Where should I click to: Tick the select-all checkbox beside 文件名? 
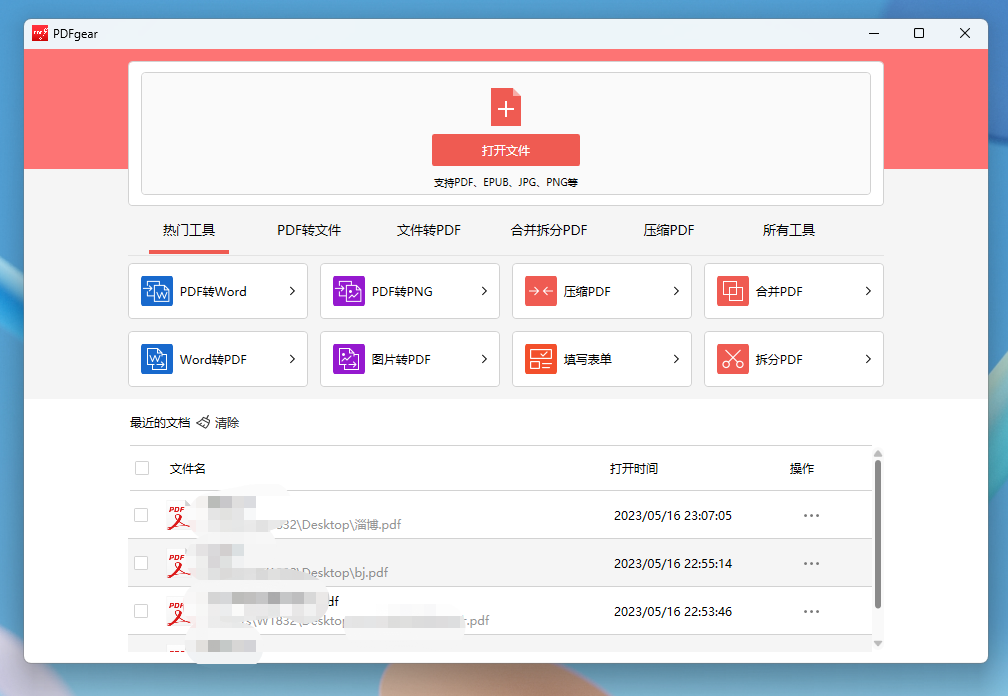tap(142, 468)
